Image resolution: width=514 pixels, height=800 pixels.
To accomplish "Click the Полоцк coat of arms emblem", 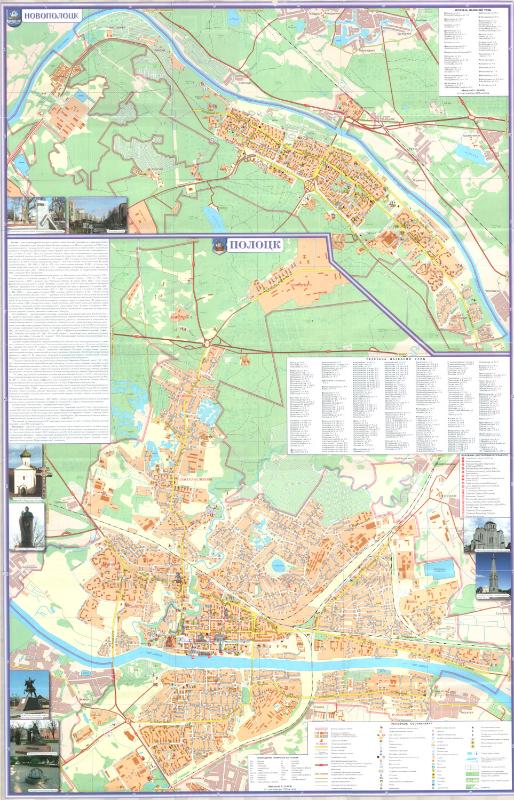I will (x=219, y=245).
